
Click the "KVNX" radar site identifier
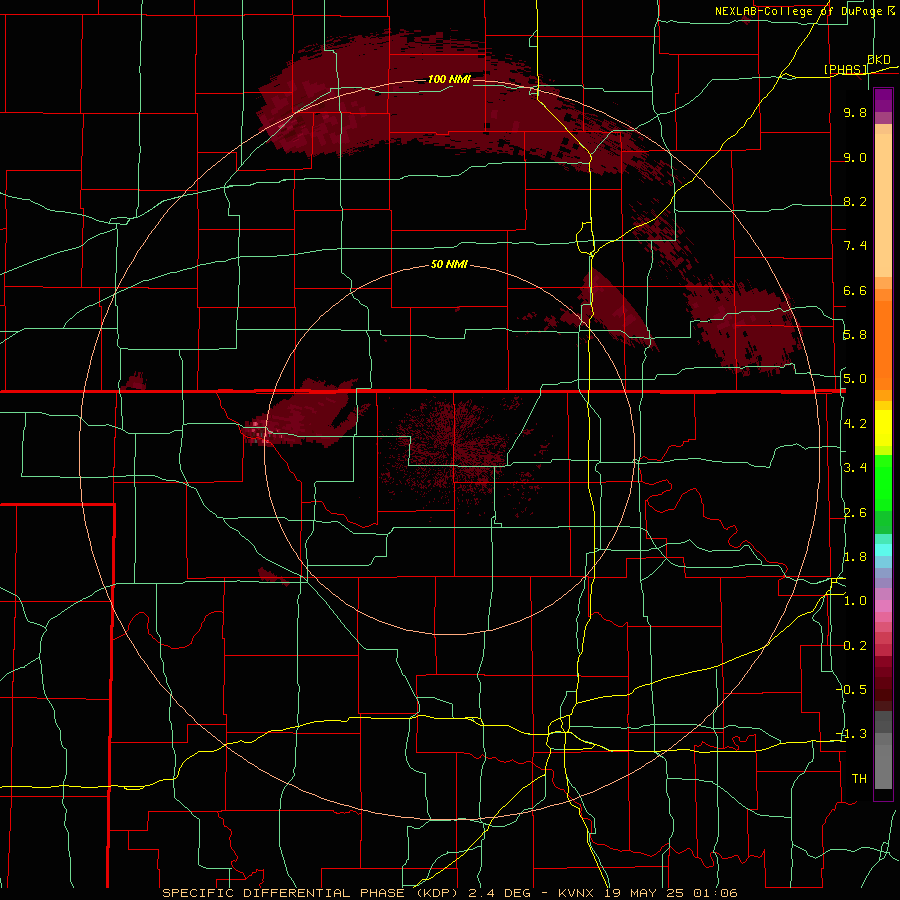[x=577, y=893]
